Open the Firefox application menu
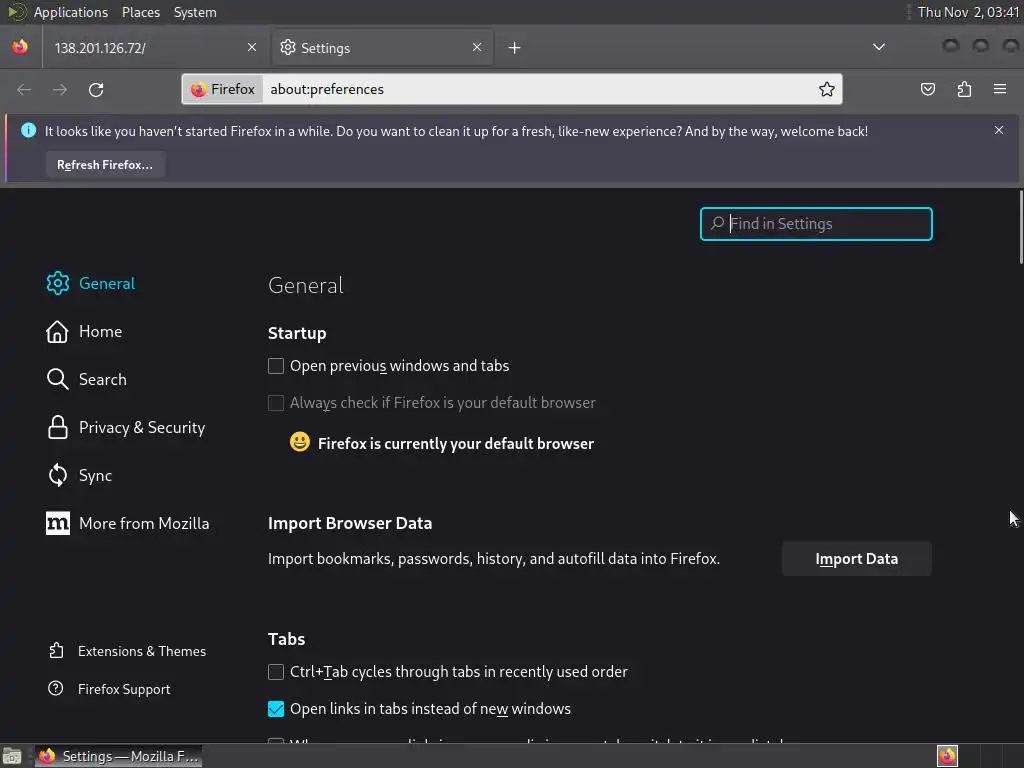1024x768 pixels. (999, 89)
